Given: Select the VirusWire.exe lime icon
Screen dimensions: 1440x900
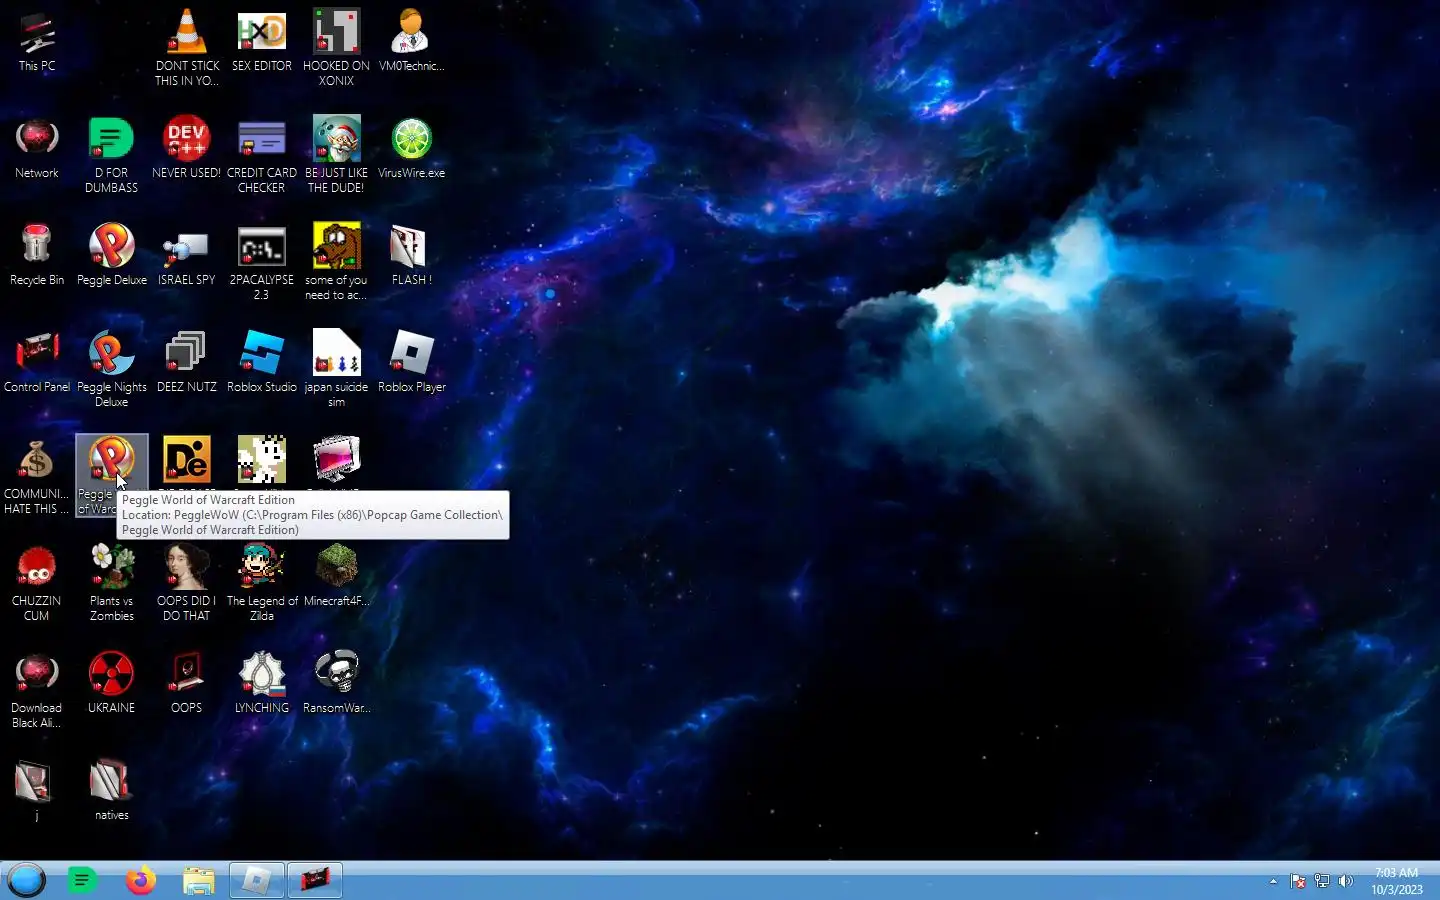Looking at the screenshot, I should tap(411, 139).
